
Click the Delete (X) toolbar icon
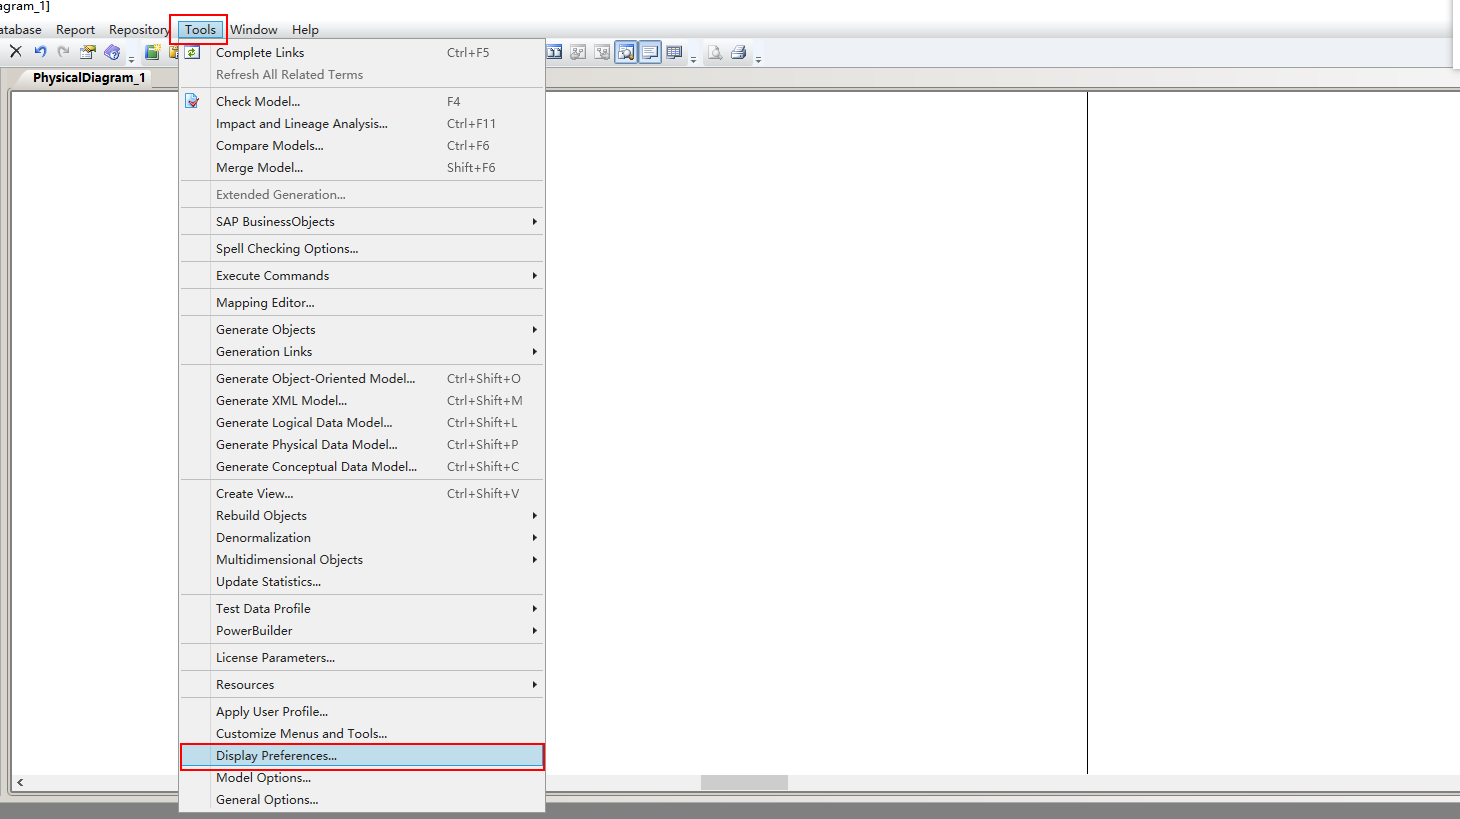tap(16, 52)
